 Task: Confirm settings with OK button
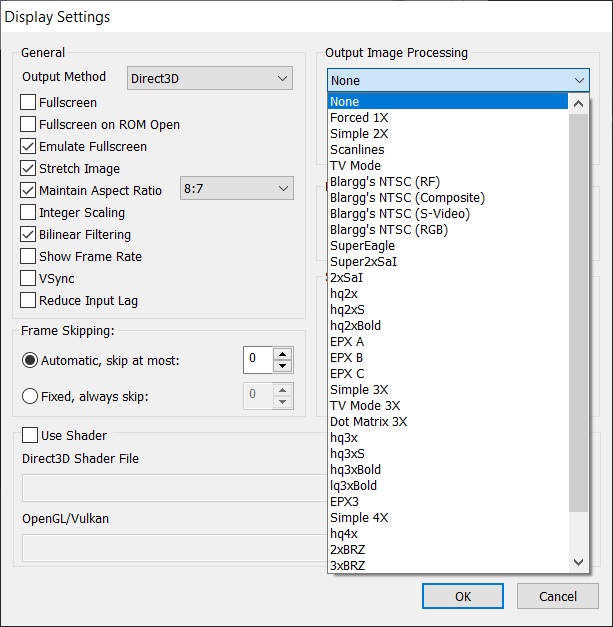pyautogui.click(x=463, y=596)
